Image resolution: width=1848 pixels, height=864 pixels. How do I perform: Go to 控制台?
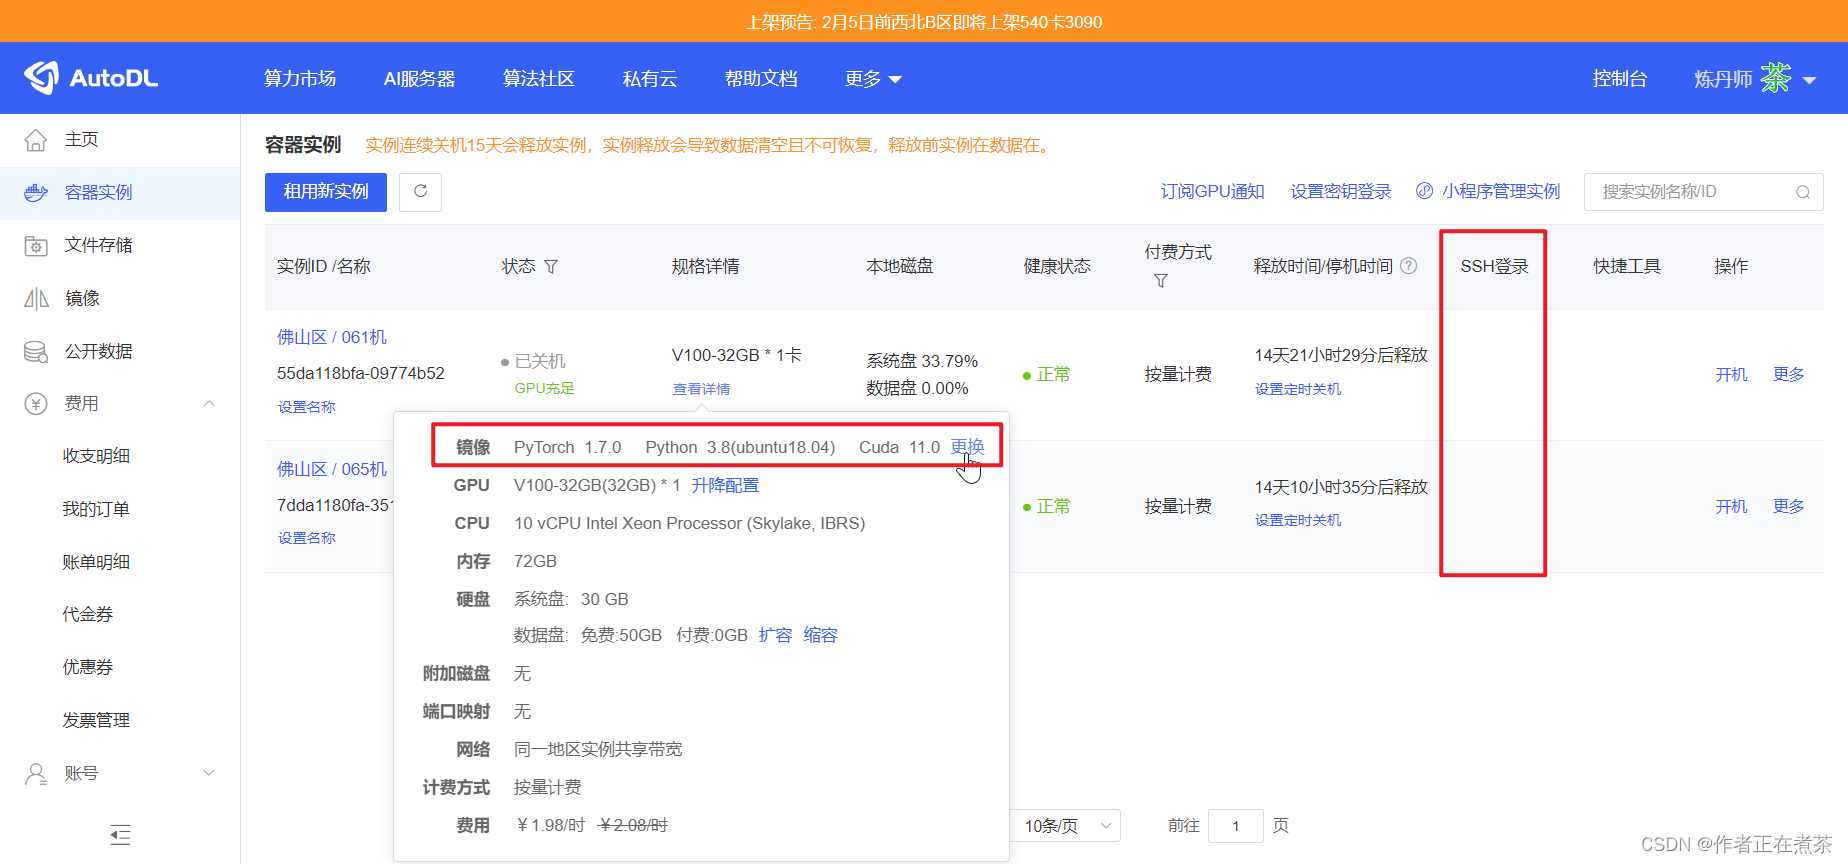(1620, 79)
